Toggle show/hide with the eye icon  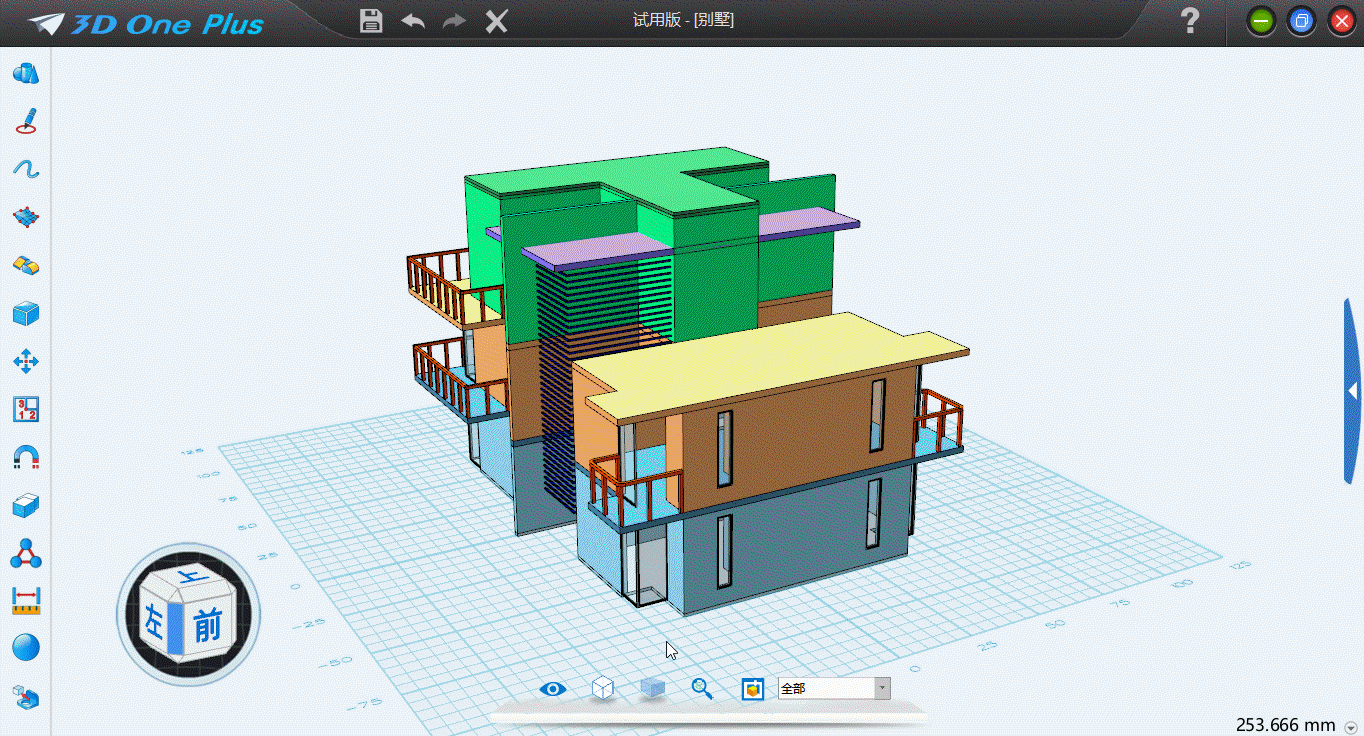point(553,688)
